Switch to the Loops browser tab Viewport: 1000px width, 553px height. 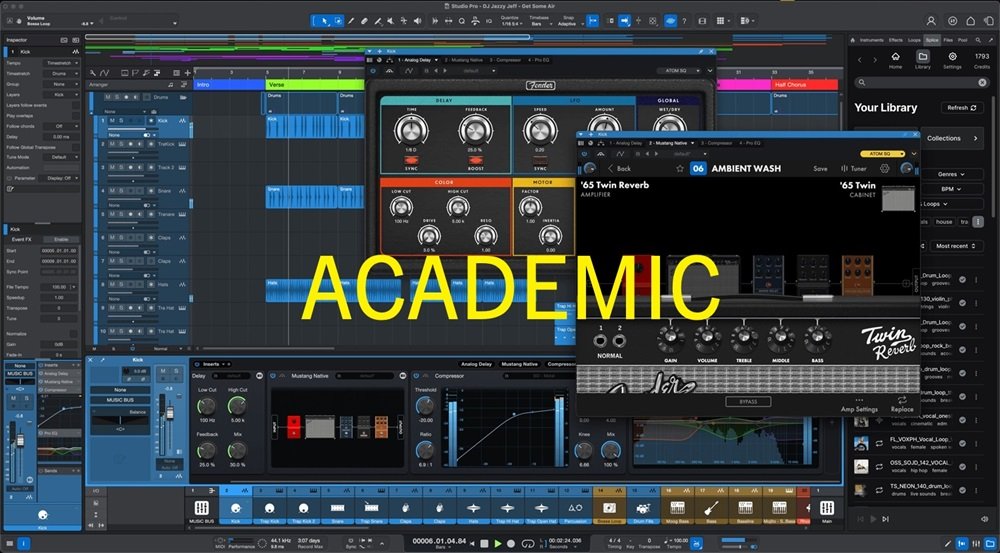pos(914,39)
